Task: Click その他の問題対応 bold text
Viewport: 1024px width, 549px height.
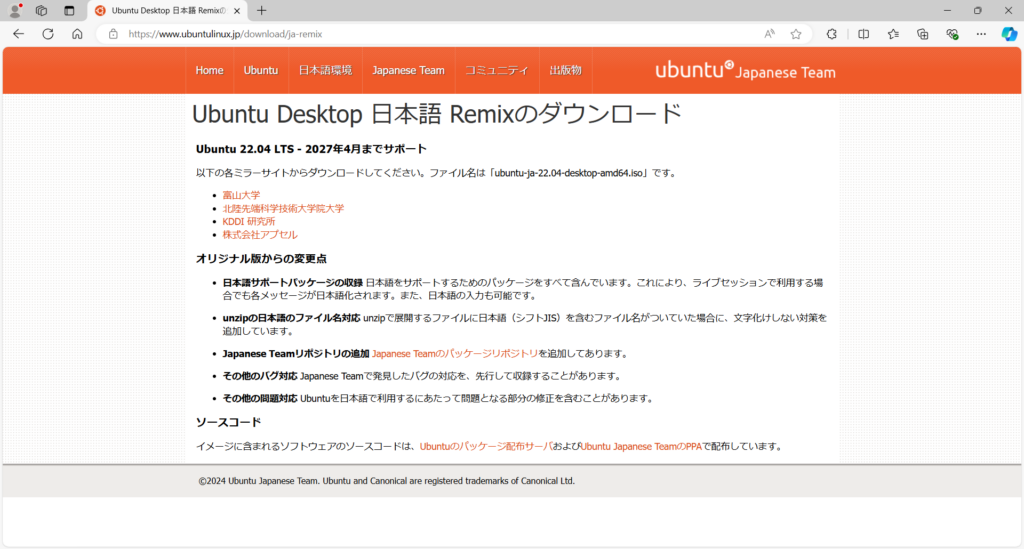Action: pyautogui.click(x=260, y=398)
